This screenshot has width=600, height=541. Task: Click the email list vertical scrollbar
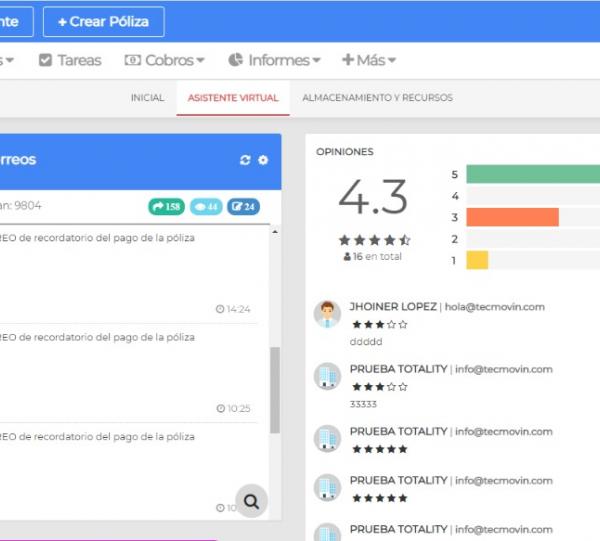(x=275, y=390)
